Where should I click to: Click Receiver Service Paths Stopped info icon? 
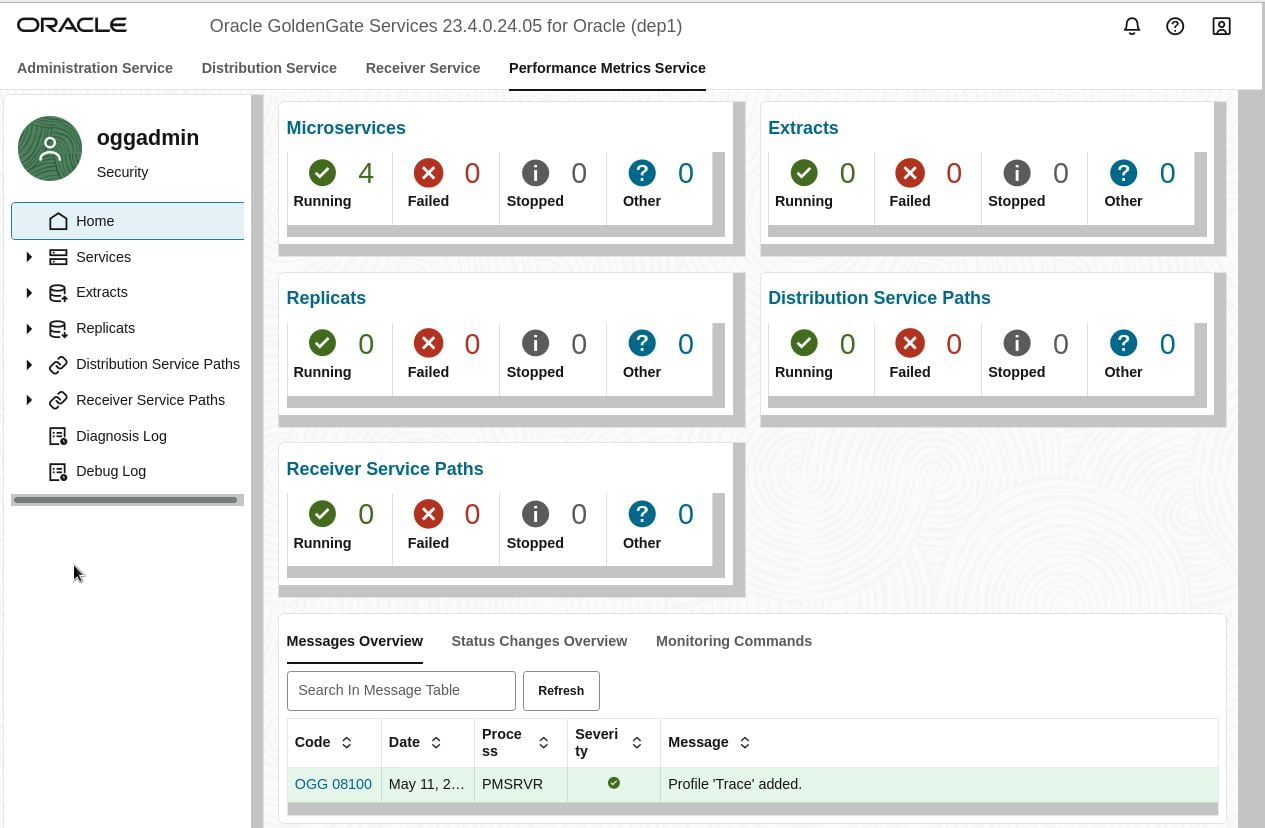click(x=535, y=514)
